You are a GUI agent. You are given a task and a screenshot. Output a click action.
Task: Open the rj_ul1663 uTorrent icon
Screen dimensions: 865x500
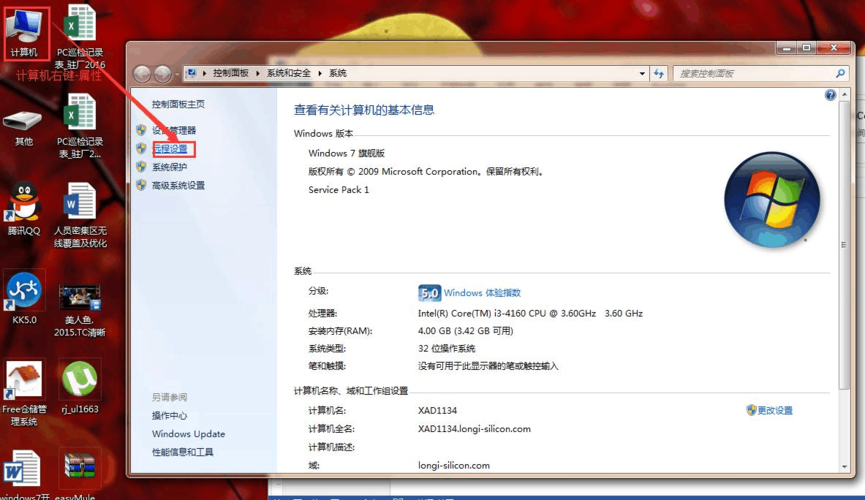(80, 382)
